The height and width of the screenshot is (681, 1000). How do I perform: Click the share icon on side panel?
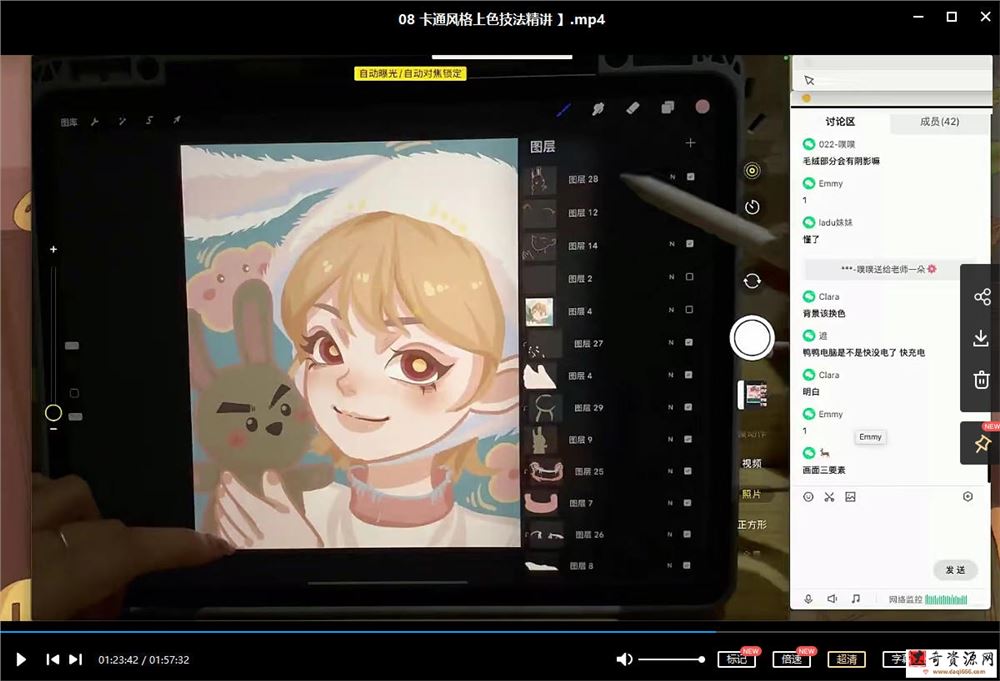pyautogui.click(x=982, y=297)
